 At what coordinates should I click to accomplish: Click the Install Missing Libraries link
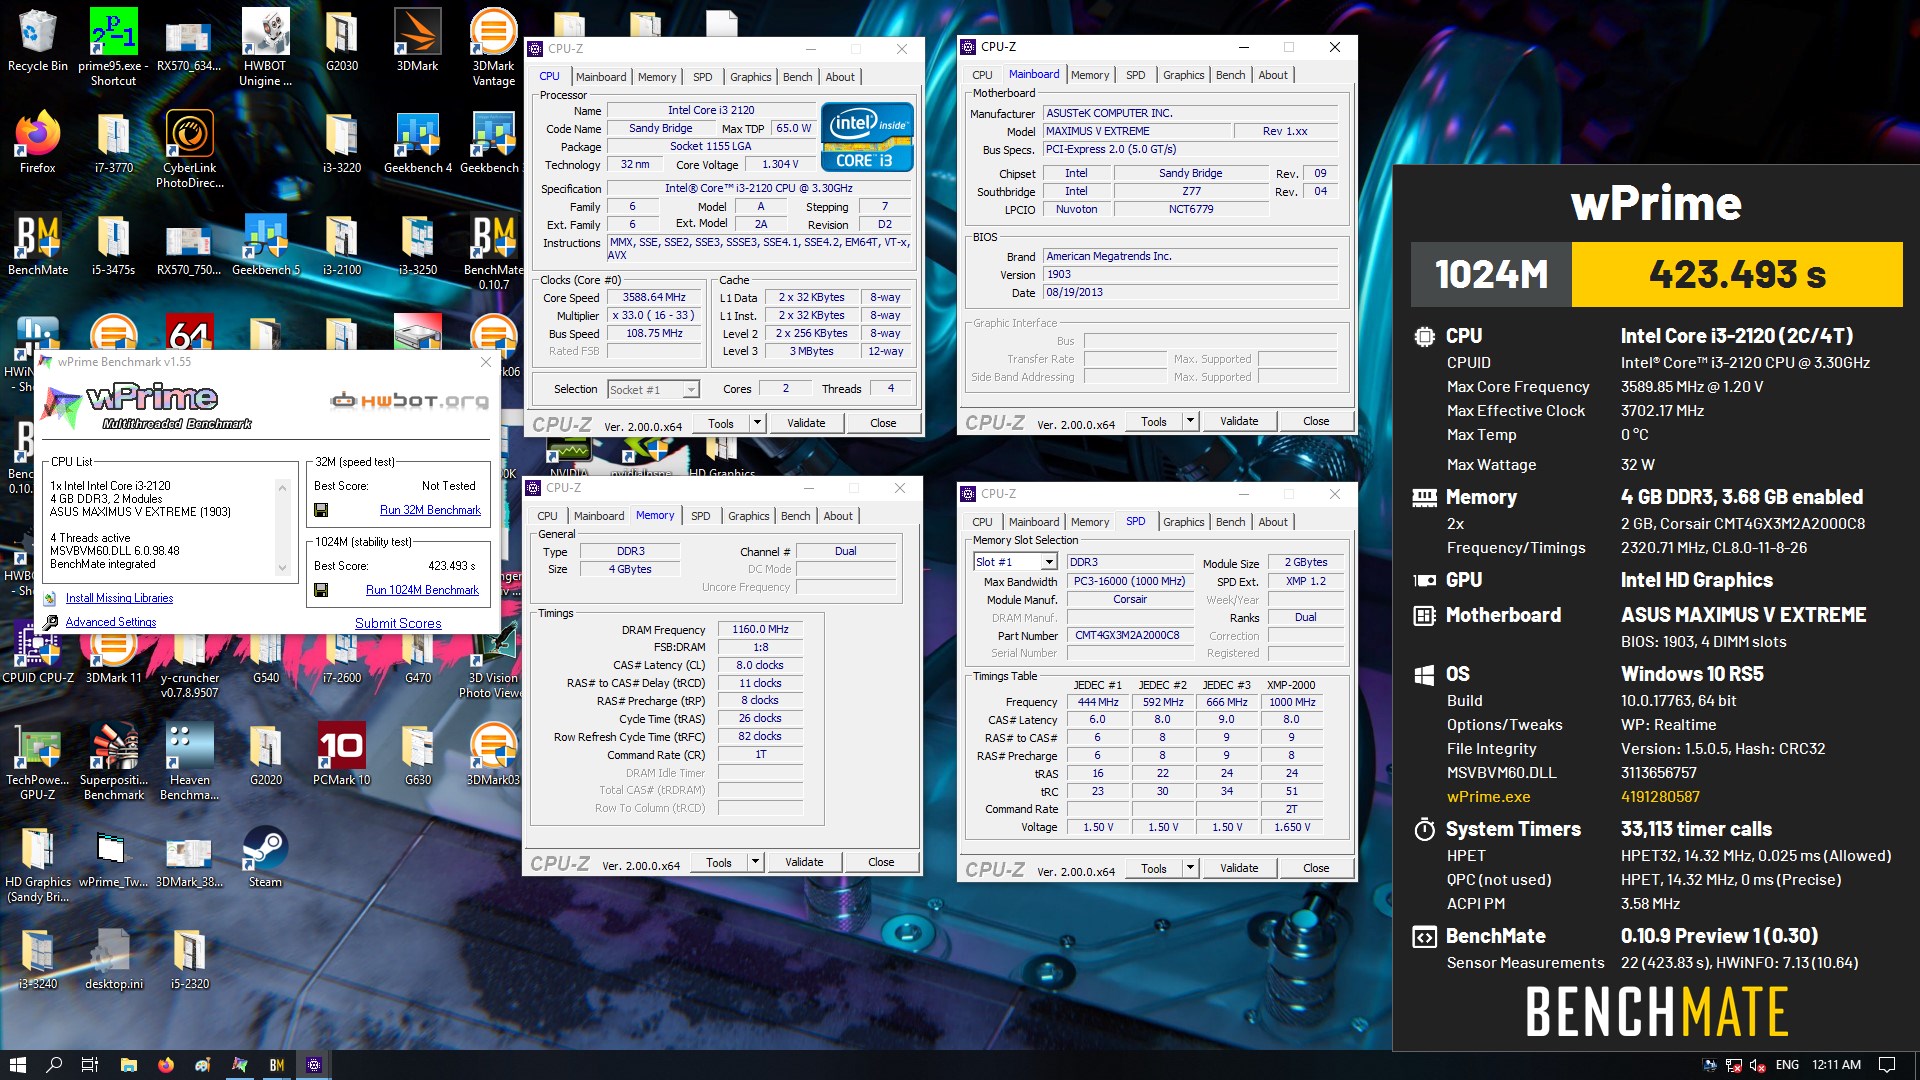coord(119,598)
